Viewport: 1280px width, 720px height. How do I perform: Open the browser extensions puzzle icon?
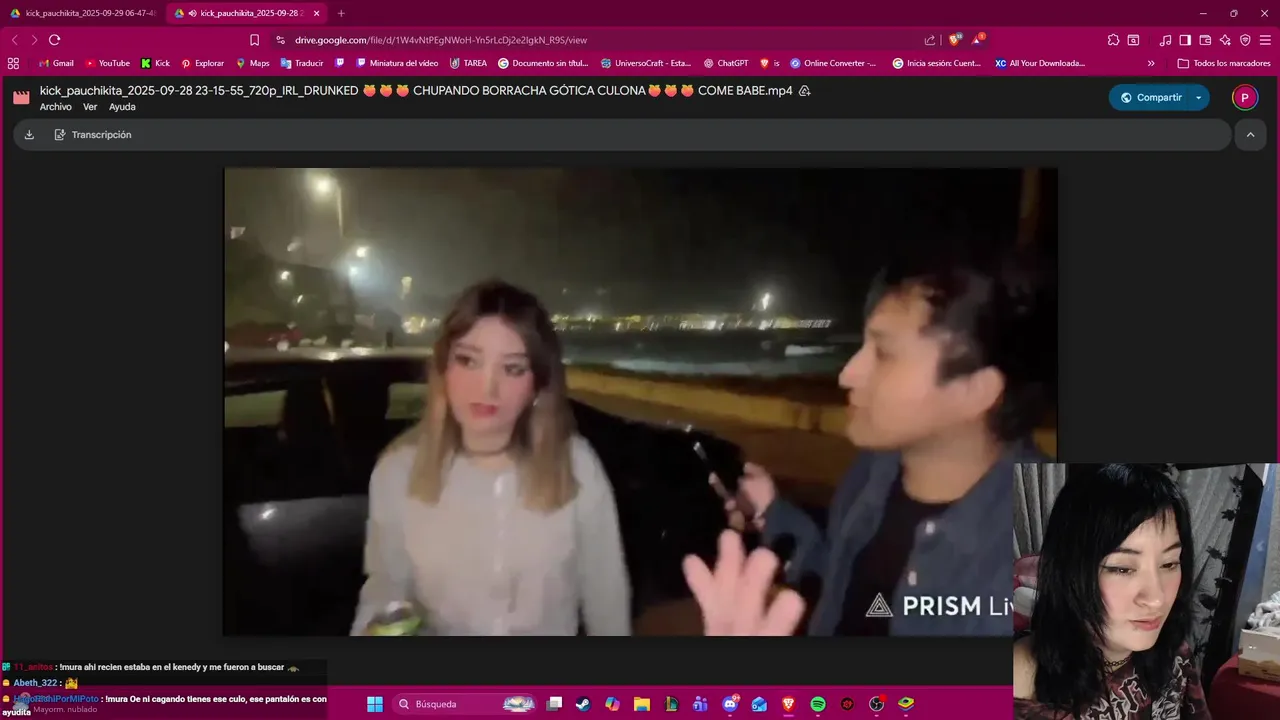1113,40
